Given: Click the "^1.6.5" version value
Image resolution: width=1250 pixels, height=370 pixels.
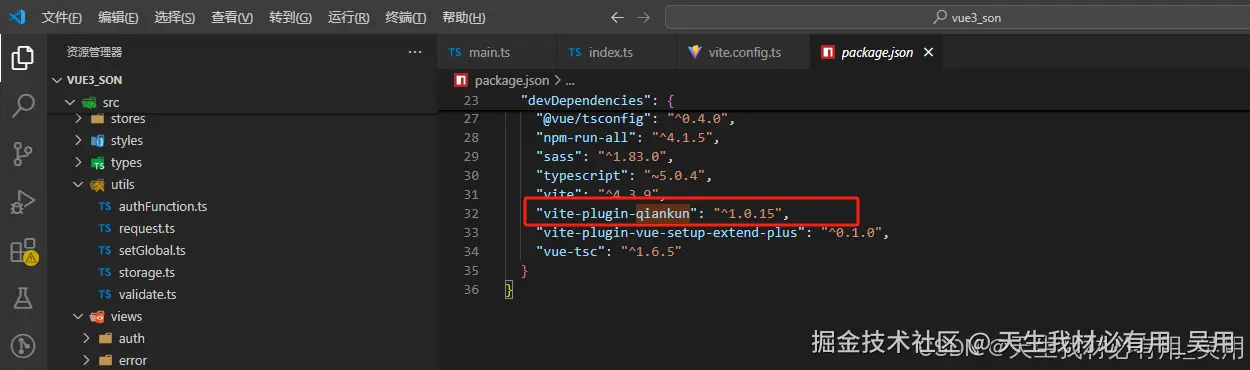Looking at the screenshot, I should 651,251.
